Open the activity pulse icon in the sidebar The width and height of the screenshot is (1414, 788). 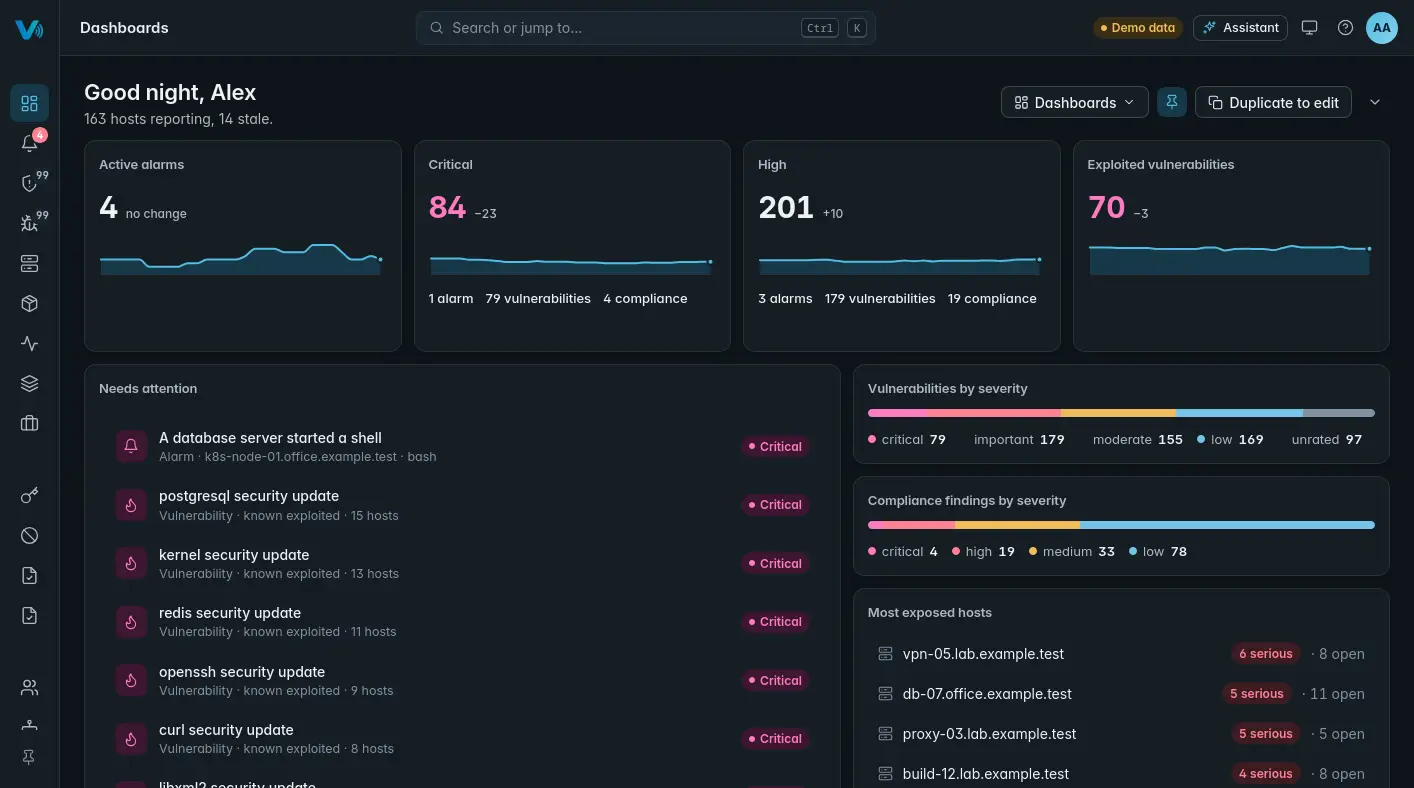(x=29, y=344)
